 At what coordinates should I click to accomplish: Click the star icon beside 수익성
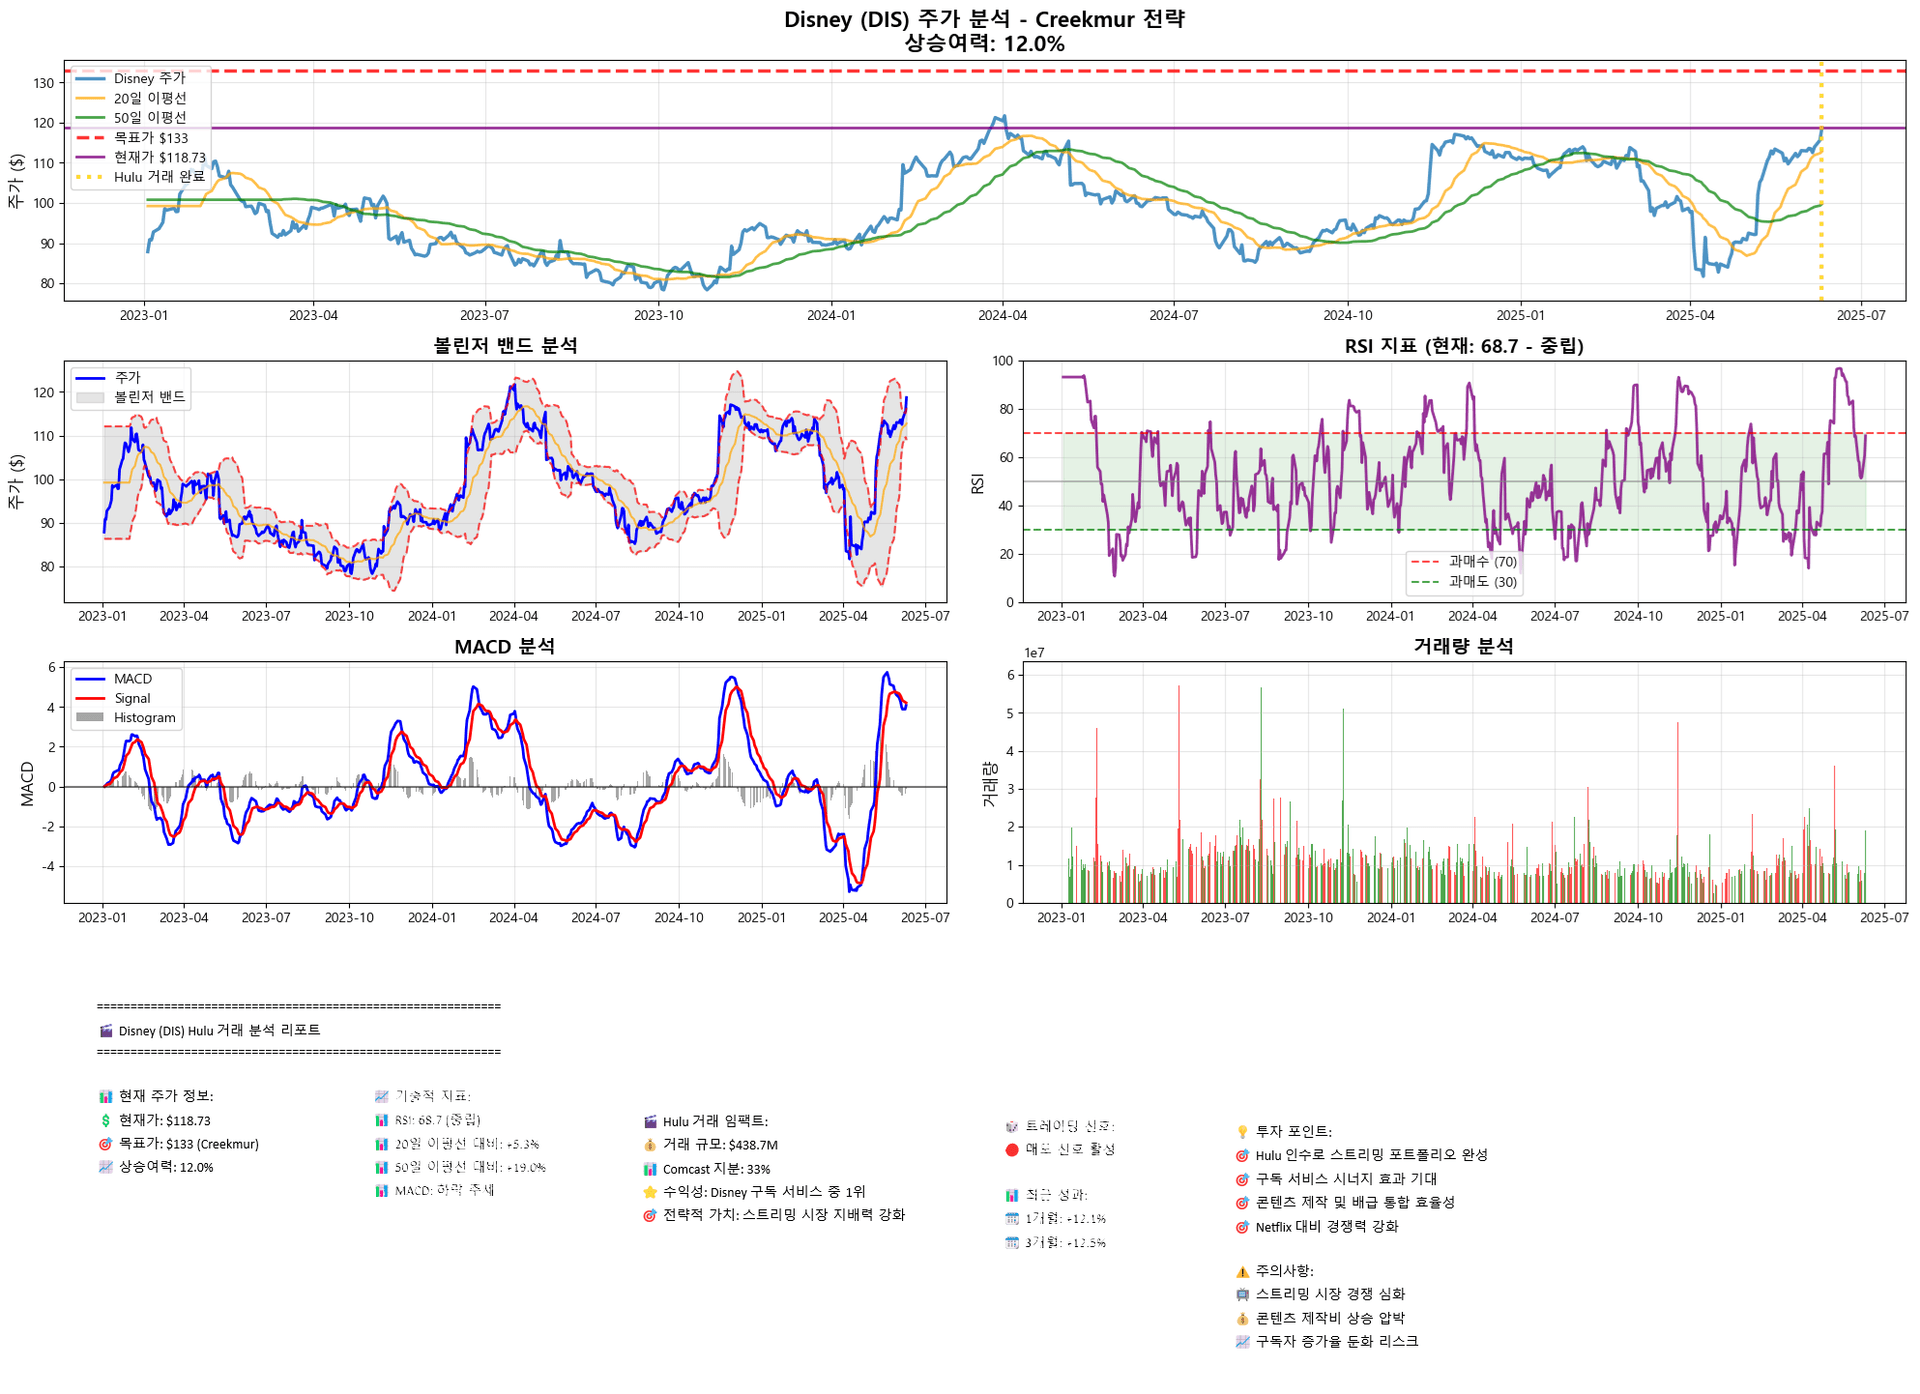click(x=650, y=1192)
